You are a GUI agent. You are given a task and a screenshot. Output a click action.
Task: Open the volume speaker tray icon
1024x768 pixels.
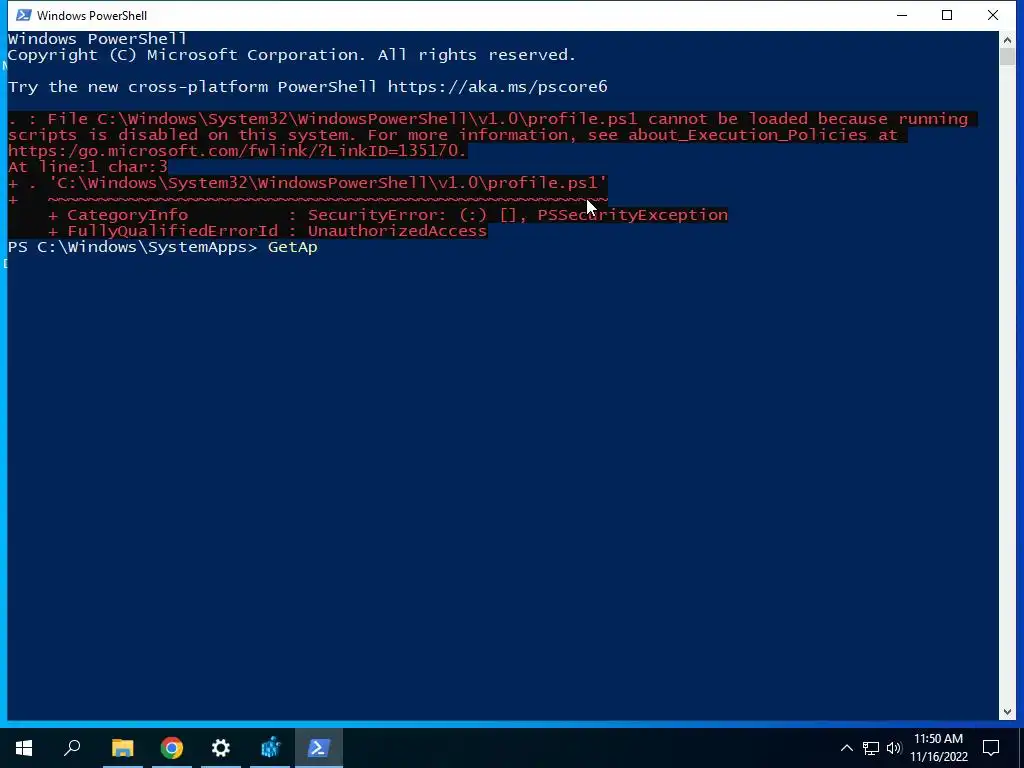tap(894, 748)
